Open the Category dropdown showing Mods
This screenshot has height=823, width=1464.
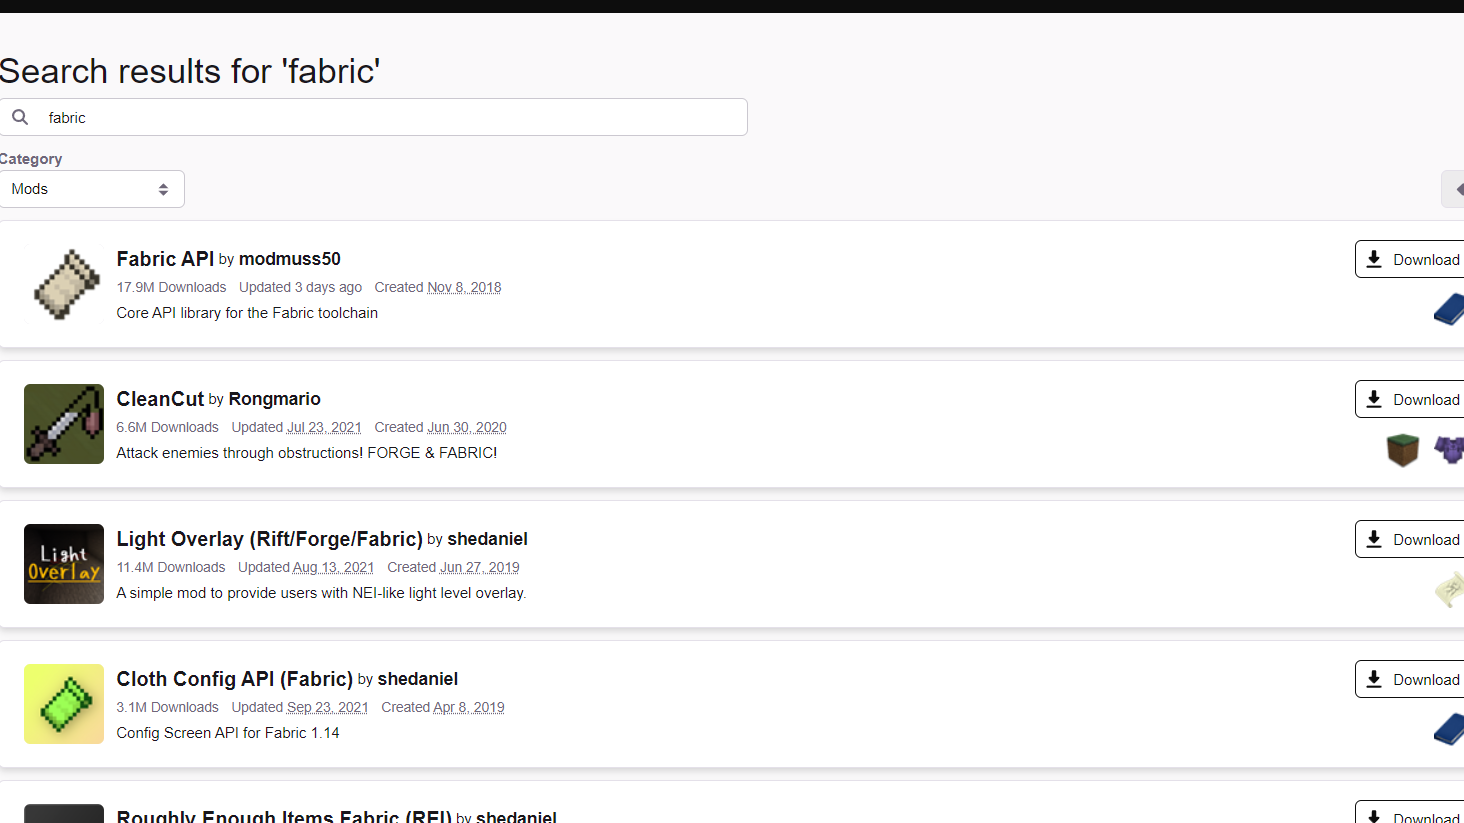pyautogui.click(x=92, y=188)
